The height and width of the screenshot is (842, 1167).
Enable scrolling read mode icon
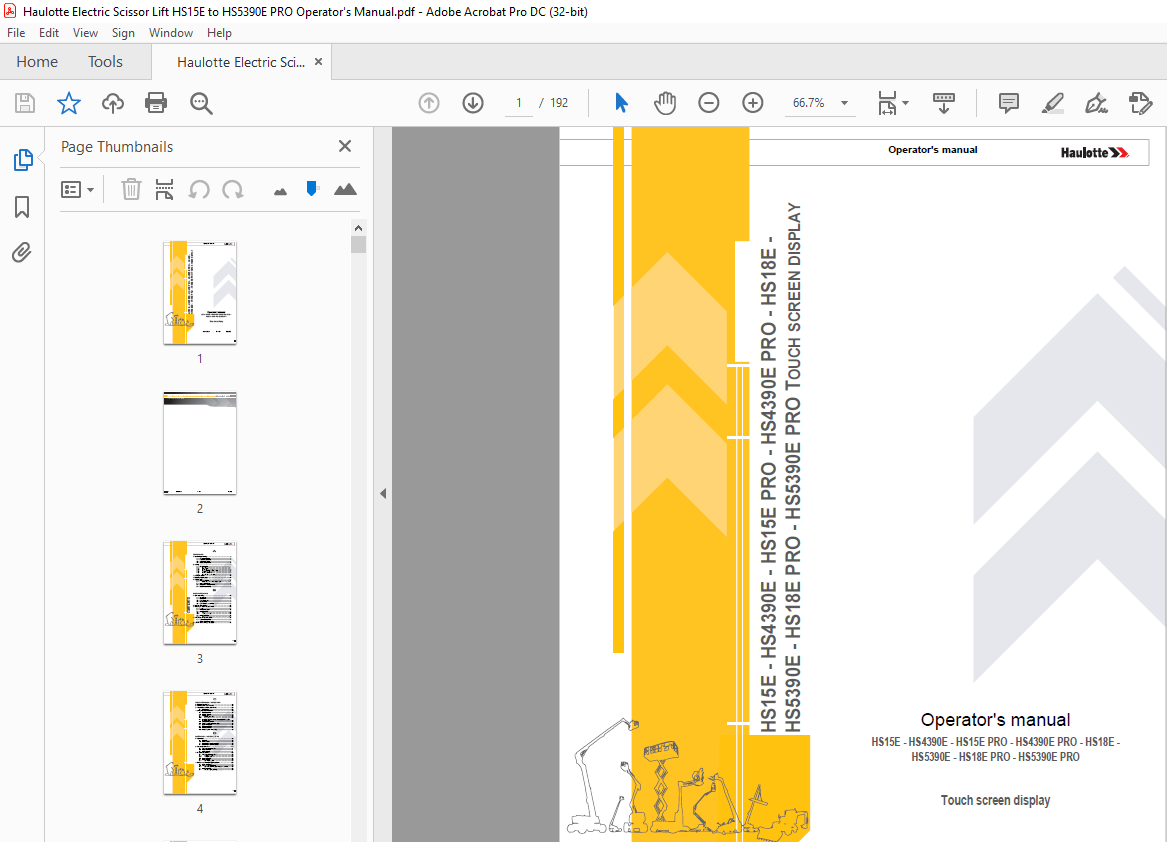point(944,103)
